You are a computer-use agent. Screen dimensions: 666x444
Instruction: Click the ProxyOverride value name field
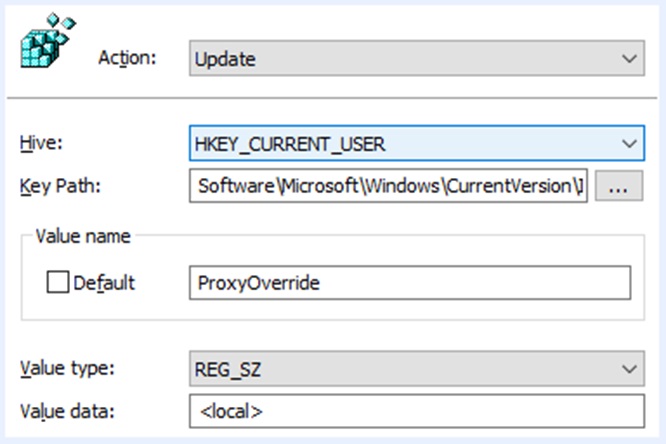tap(410, 283)
